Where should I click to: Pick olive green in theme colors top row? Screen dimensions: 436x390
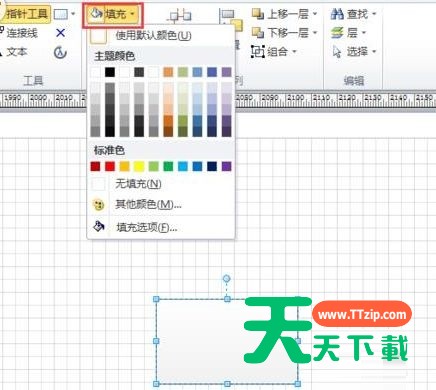(x=183, y=72)
